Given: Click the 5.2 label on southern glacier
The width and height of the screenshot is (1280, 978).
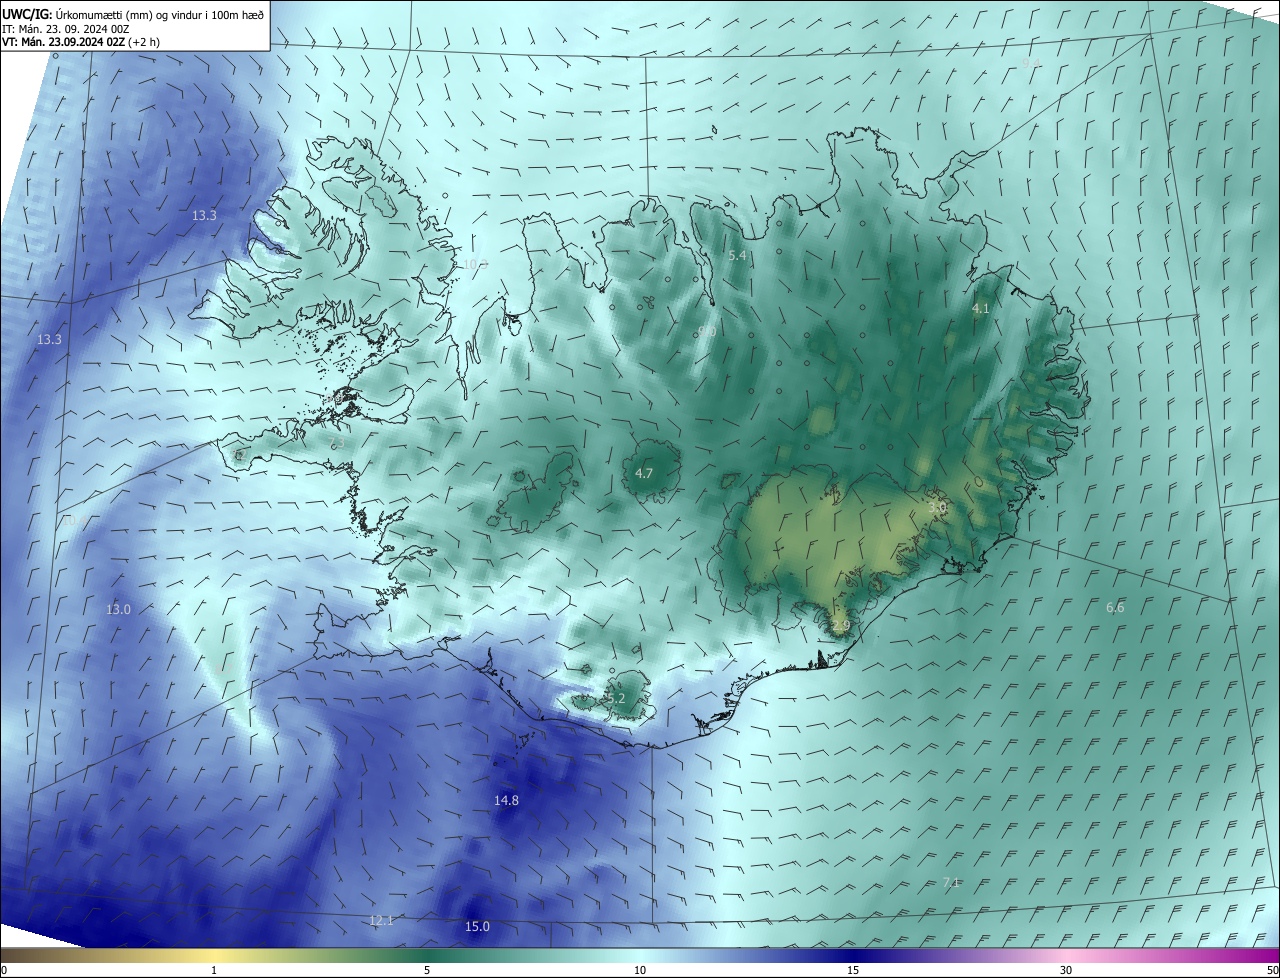Looking at the screenshot, I should (x=616, y=698).
